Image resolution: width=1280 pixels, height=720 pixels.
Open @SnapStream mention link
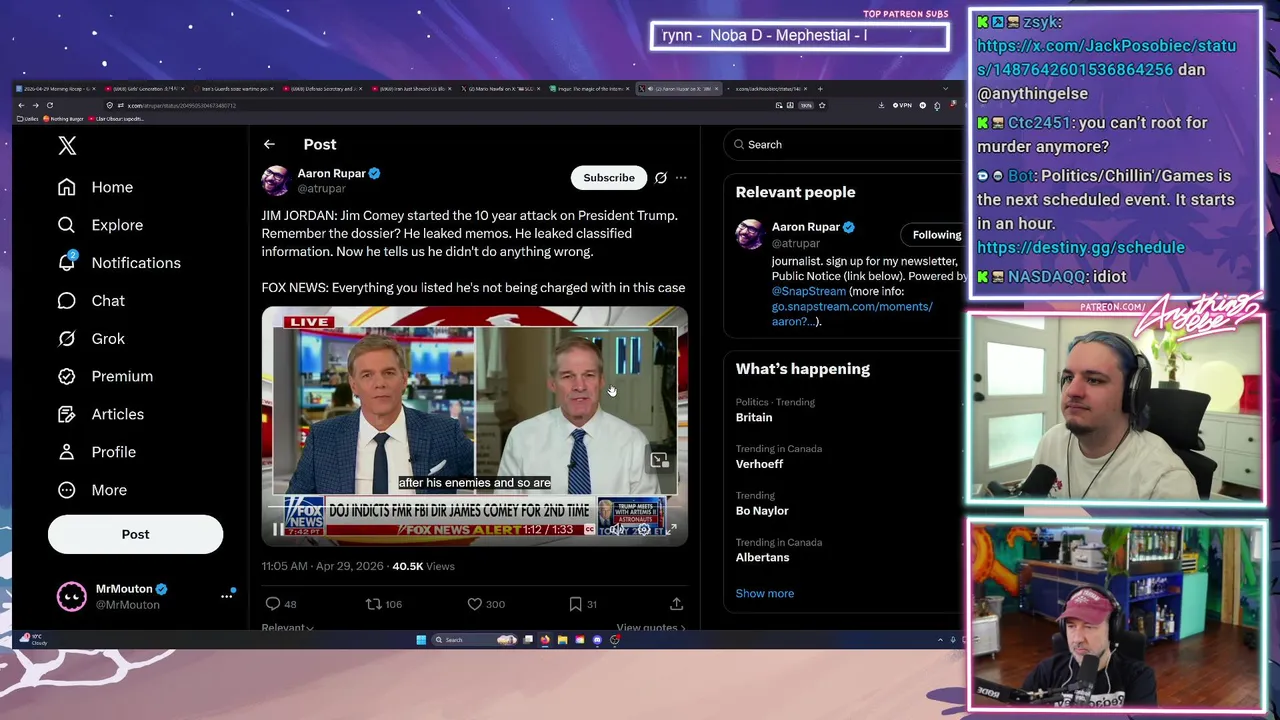pyautogui.click(x=809, y=291)
